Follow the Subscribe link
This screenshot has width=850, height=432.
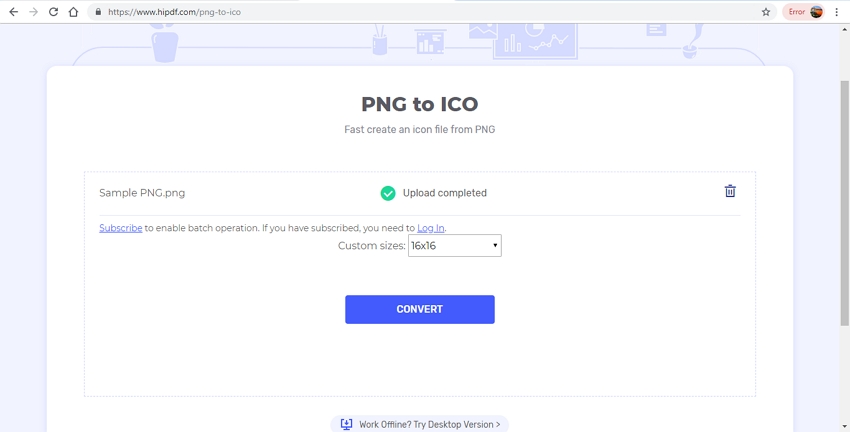click(x=120, y=228)
